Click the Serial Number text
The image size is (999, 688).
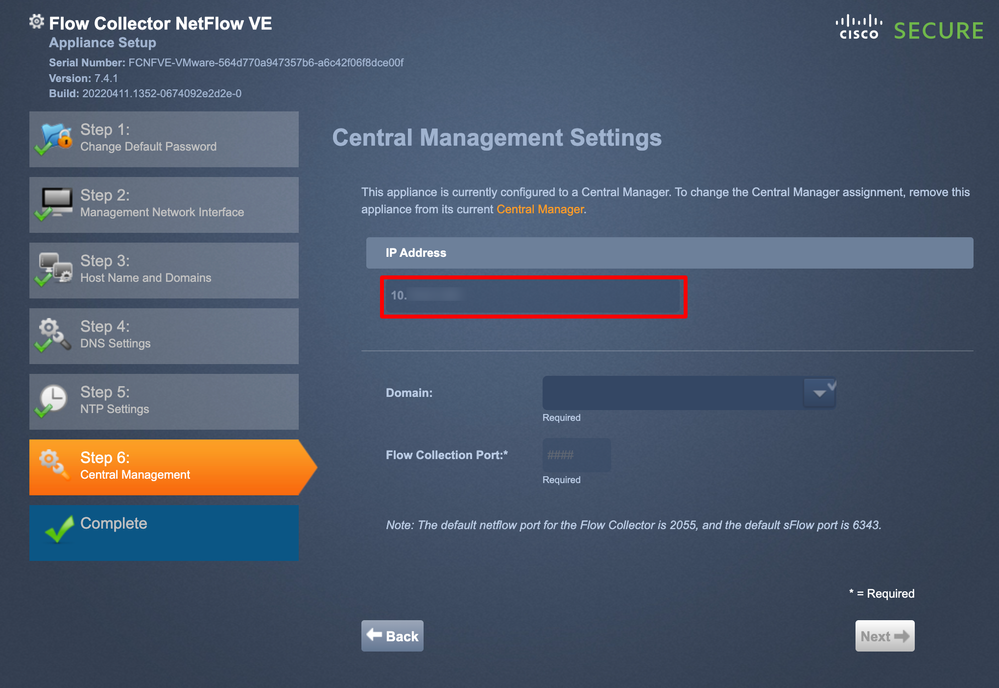(x=226, y=62)
